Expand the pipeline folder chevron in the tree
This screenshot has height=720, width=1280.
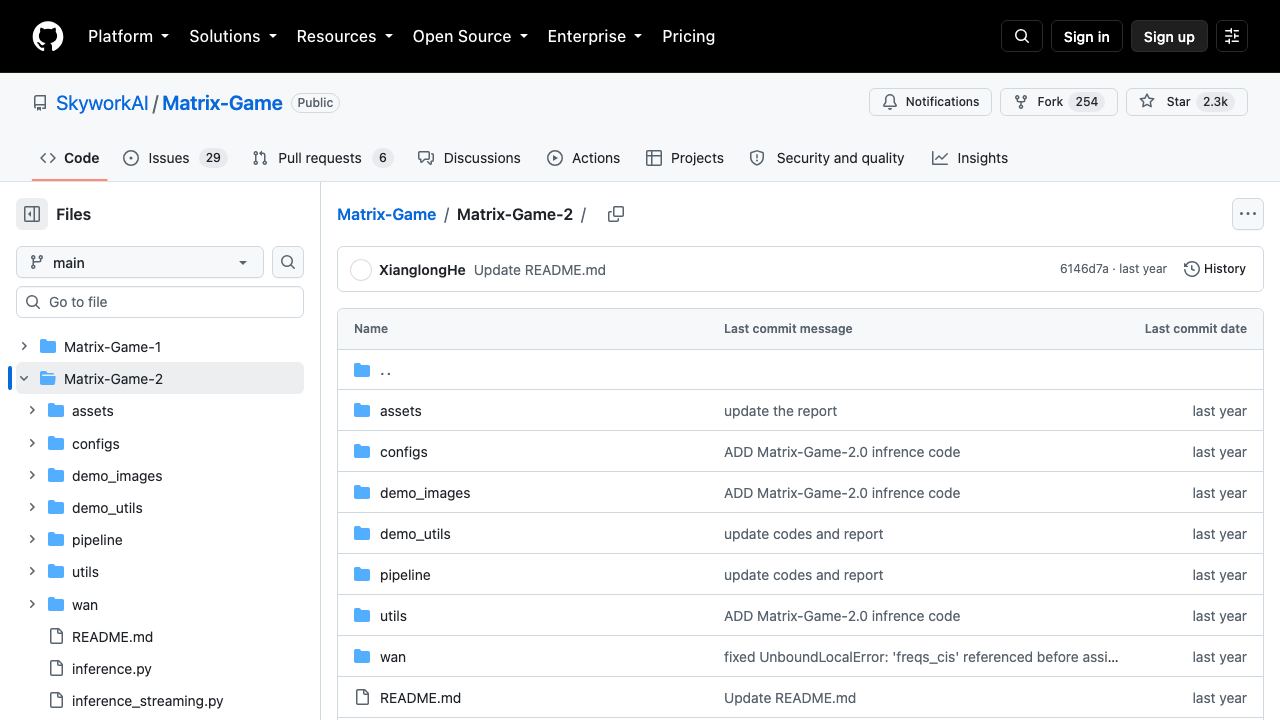[x=32, y=540]
